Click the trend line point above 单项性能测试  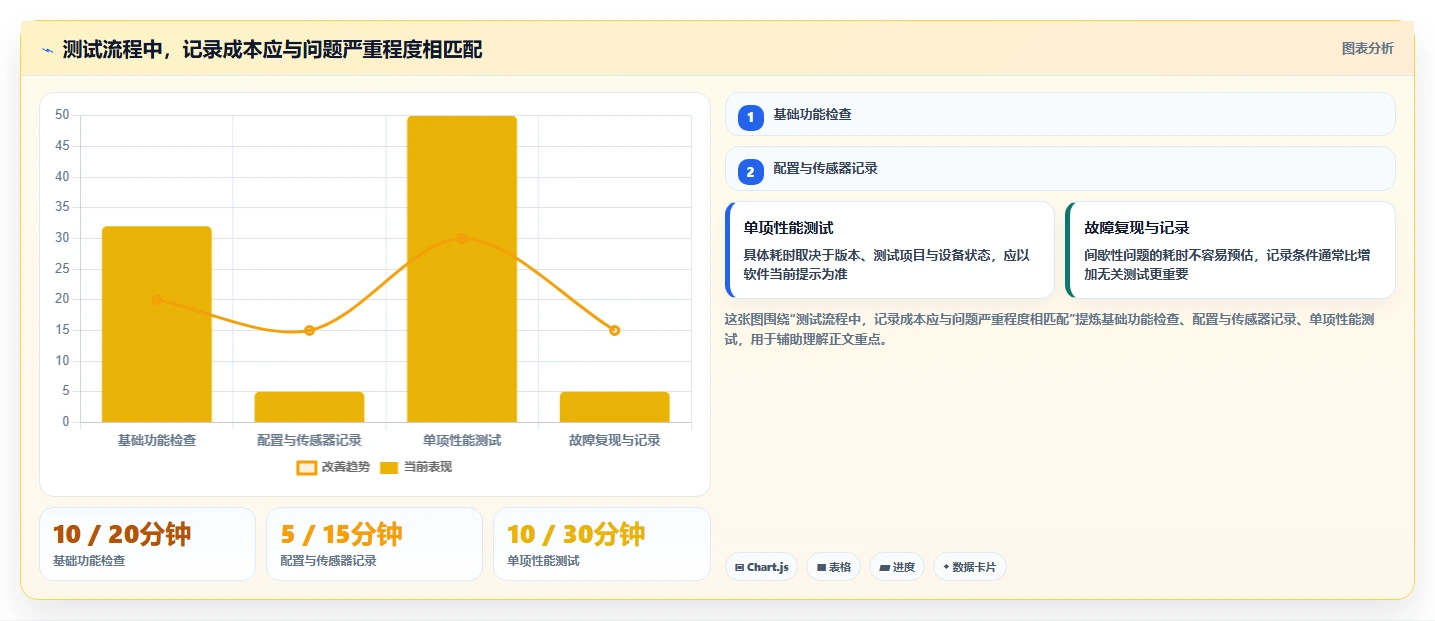pos(462,238)
